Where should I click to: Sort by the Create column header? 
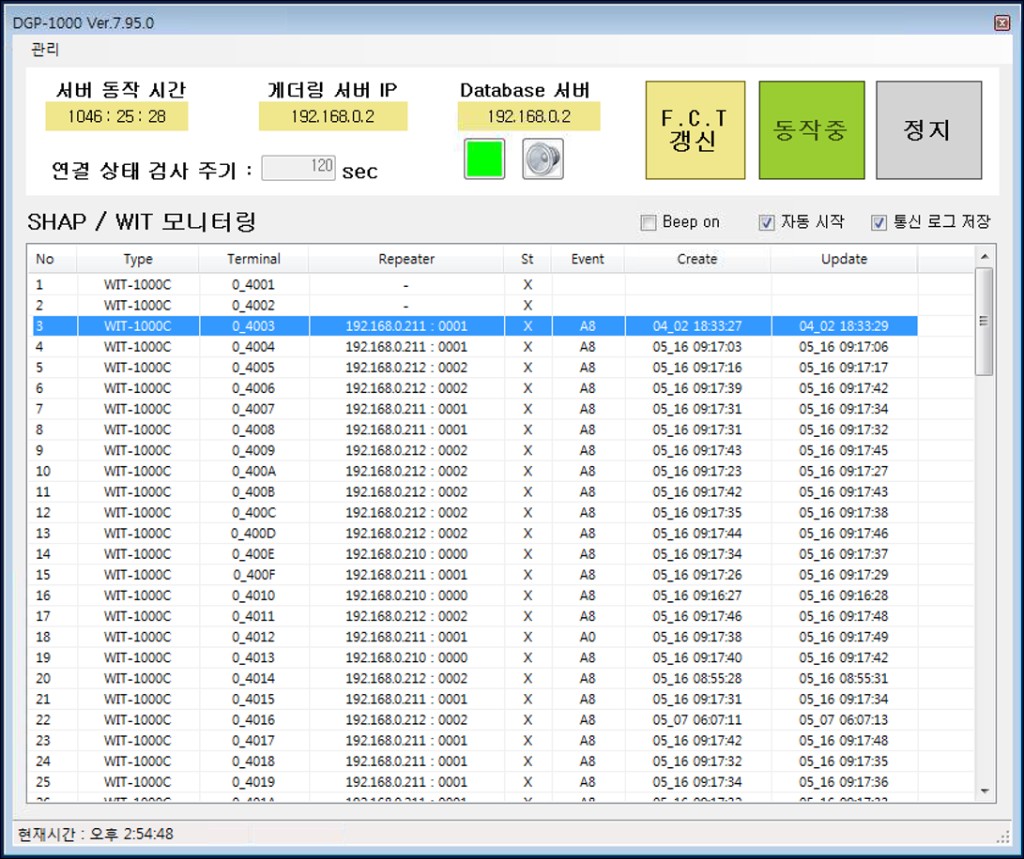tap(697, 259)
